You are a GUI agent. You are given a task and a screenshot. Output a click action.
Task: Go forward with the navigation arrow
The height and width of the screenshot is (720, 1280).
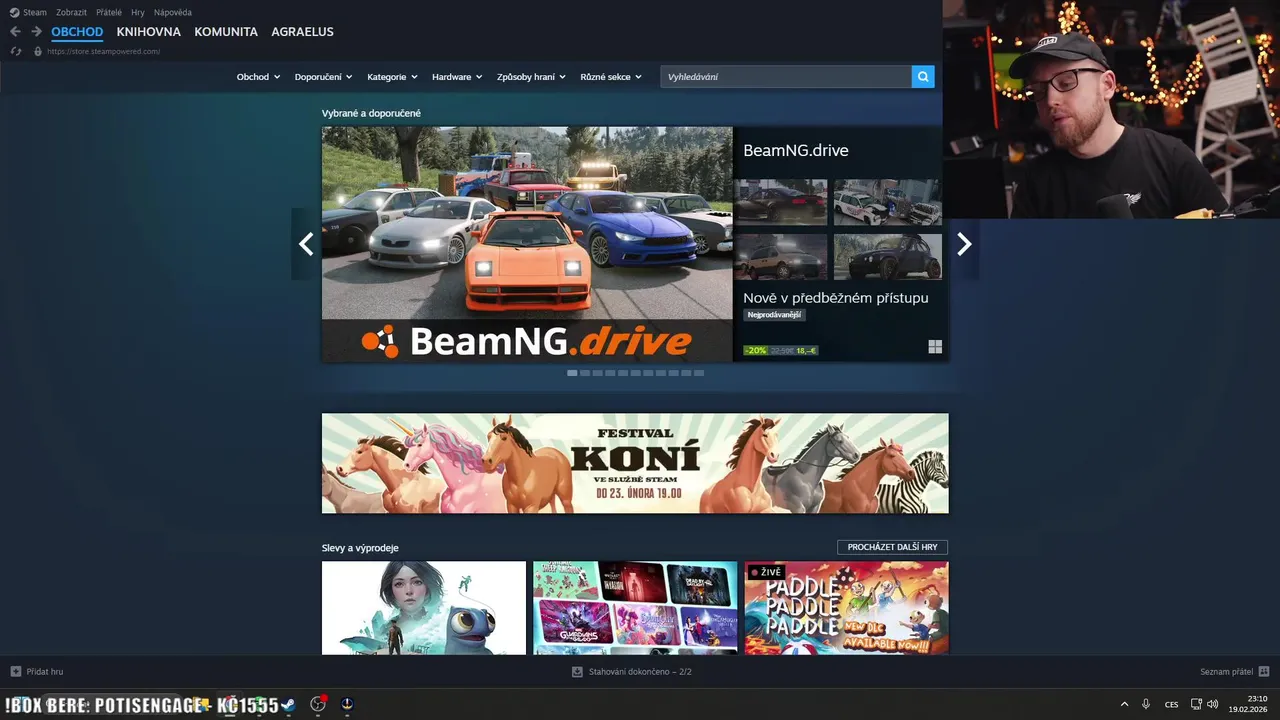(x=36, y=32)
